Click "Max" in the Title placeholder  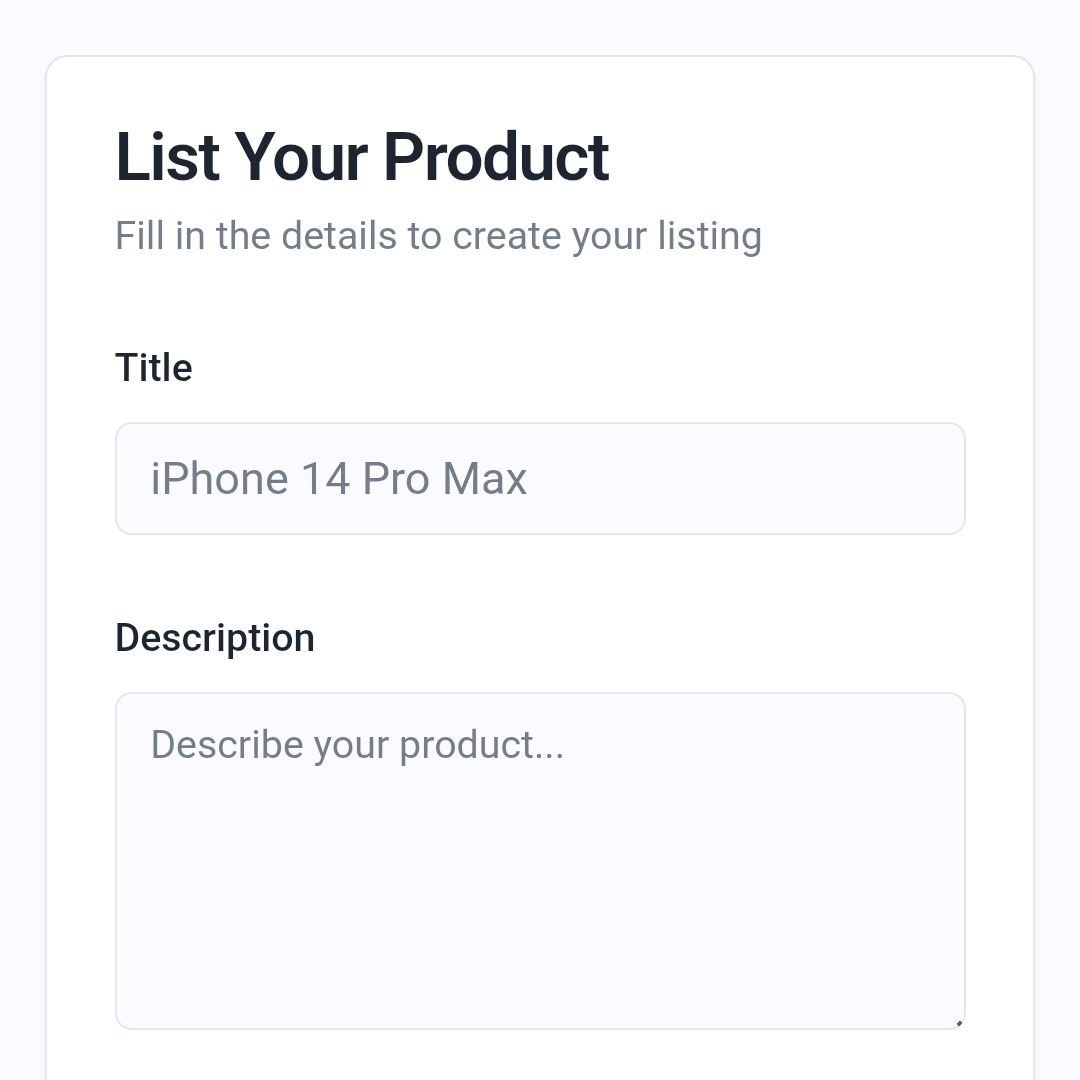click(485, 479)
